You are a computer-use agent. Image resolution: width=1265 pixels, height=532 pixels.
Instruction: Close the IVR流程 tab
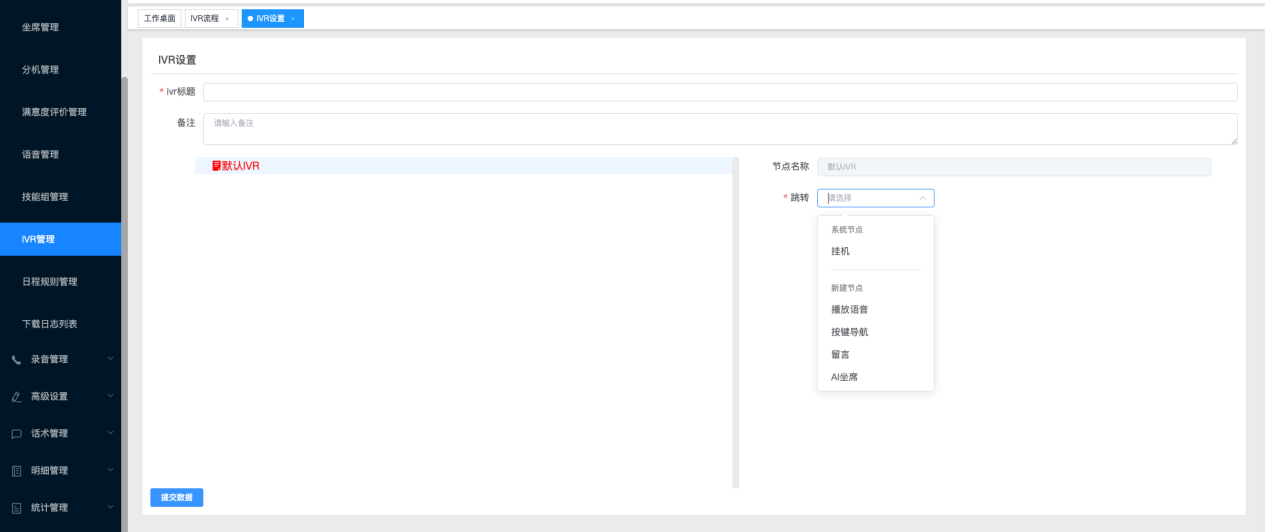[x=227, y=19]
